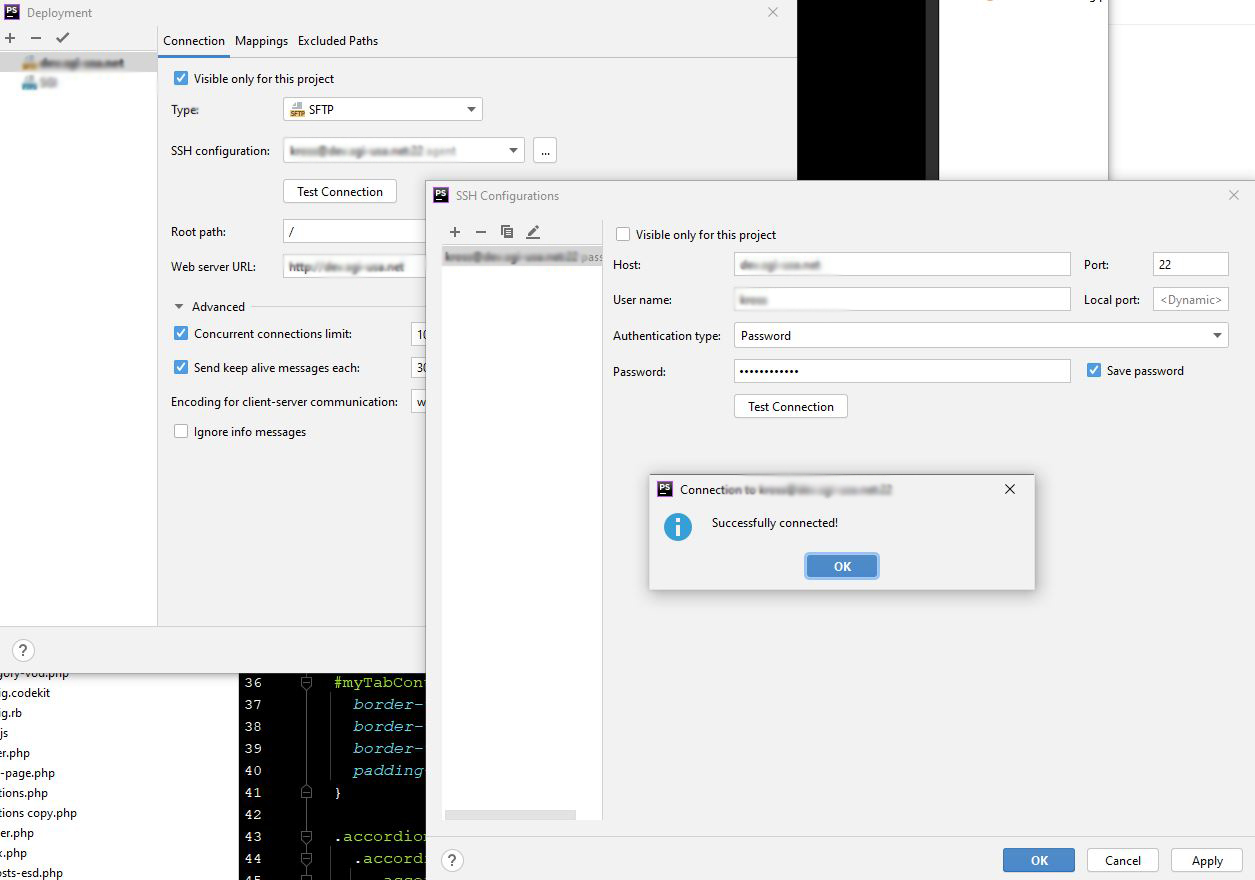Click OK in the Successfully connected dialog
The width and height of the screenshot is (1255, 880).
point(842,566)
